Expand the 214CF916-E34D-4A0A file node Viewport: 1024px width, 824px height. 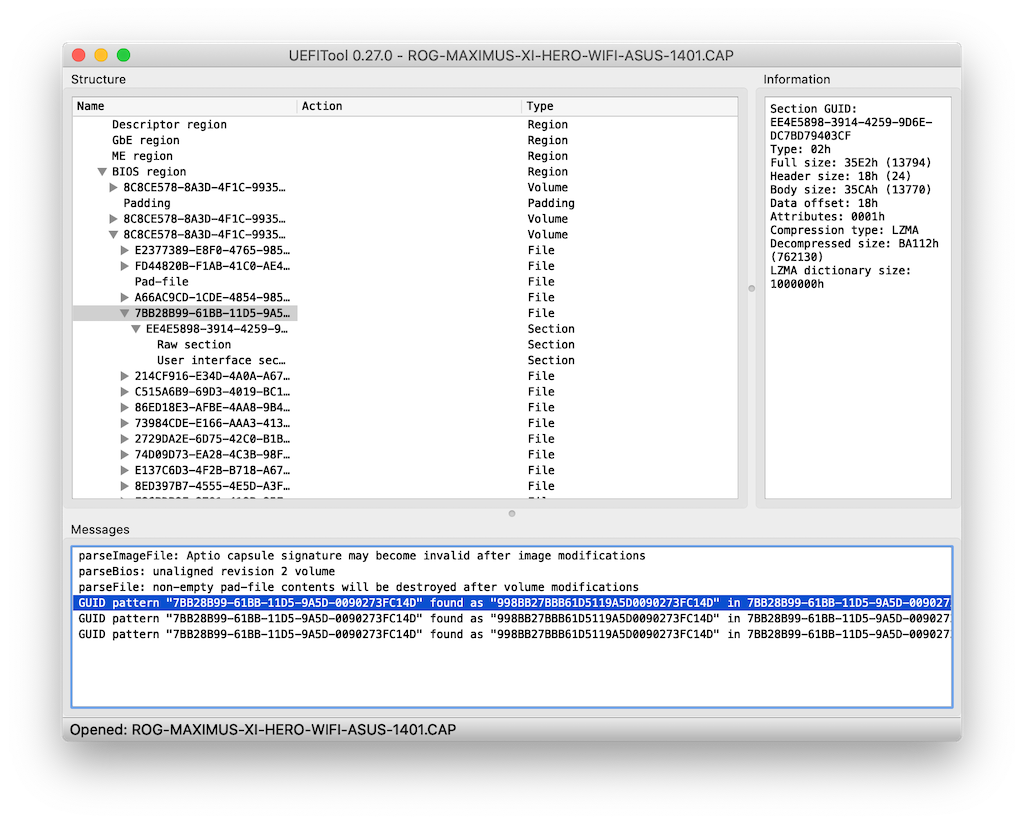click(125, 376)
